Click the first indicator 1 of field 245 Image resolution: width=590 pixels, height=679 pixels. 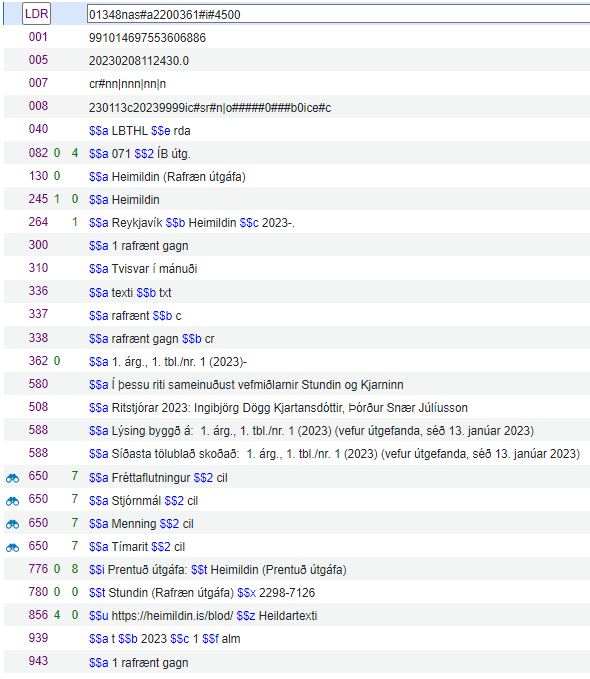click(57, 199)
